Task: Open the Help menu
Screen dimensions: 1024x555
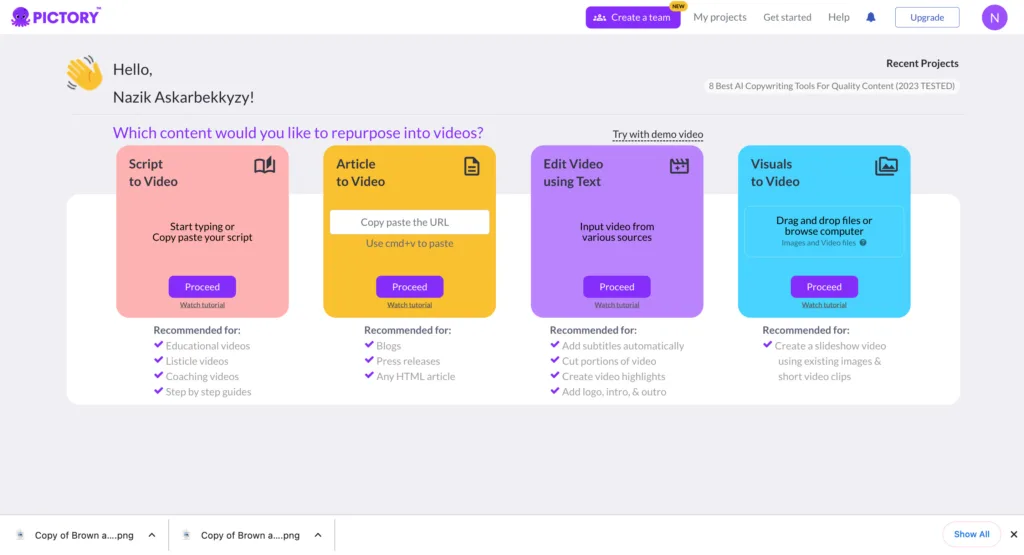Action: (839, 18)
